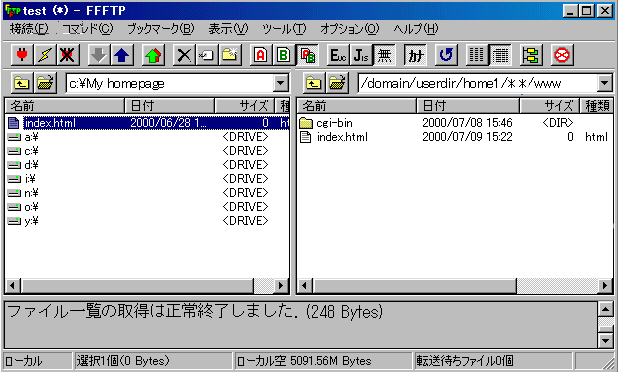
Task: Click the remote pane horizontal scrollbar
Action: pyautogui.click(x=454, y=285)
